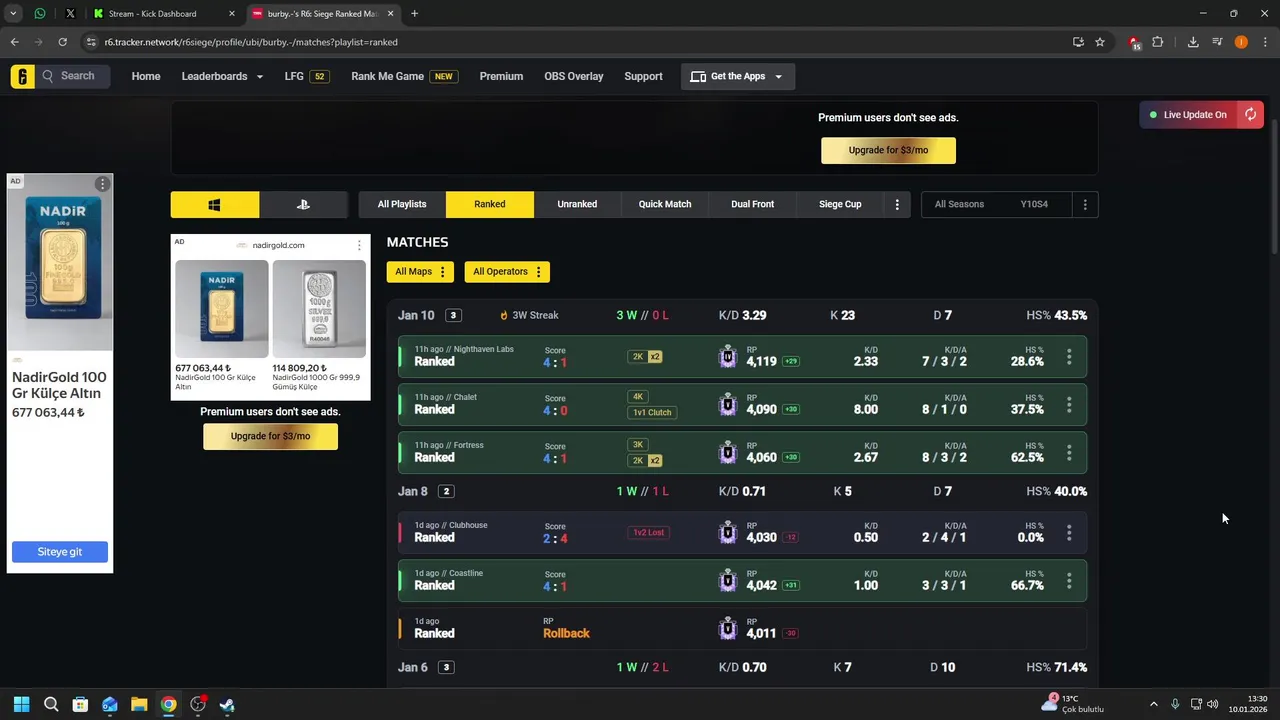This screenshot has width=1280, height=720.
Task: Click the refresh icon beside Live Update
Action: click(1250, 114)
